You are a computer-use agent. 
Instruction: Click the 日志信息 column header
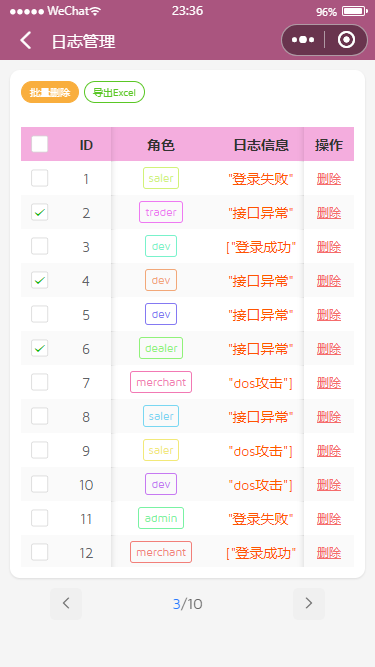click(261, 145)
